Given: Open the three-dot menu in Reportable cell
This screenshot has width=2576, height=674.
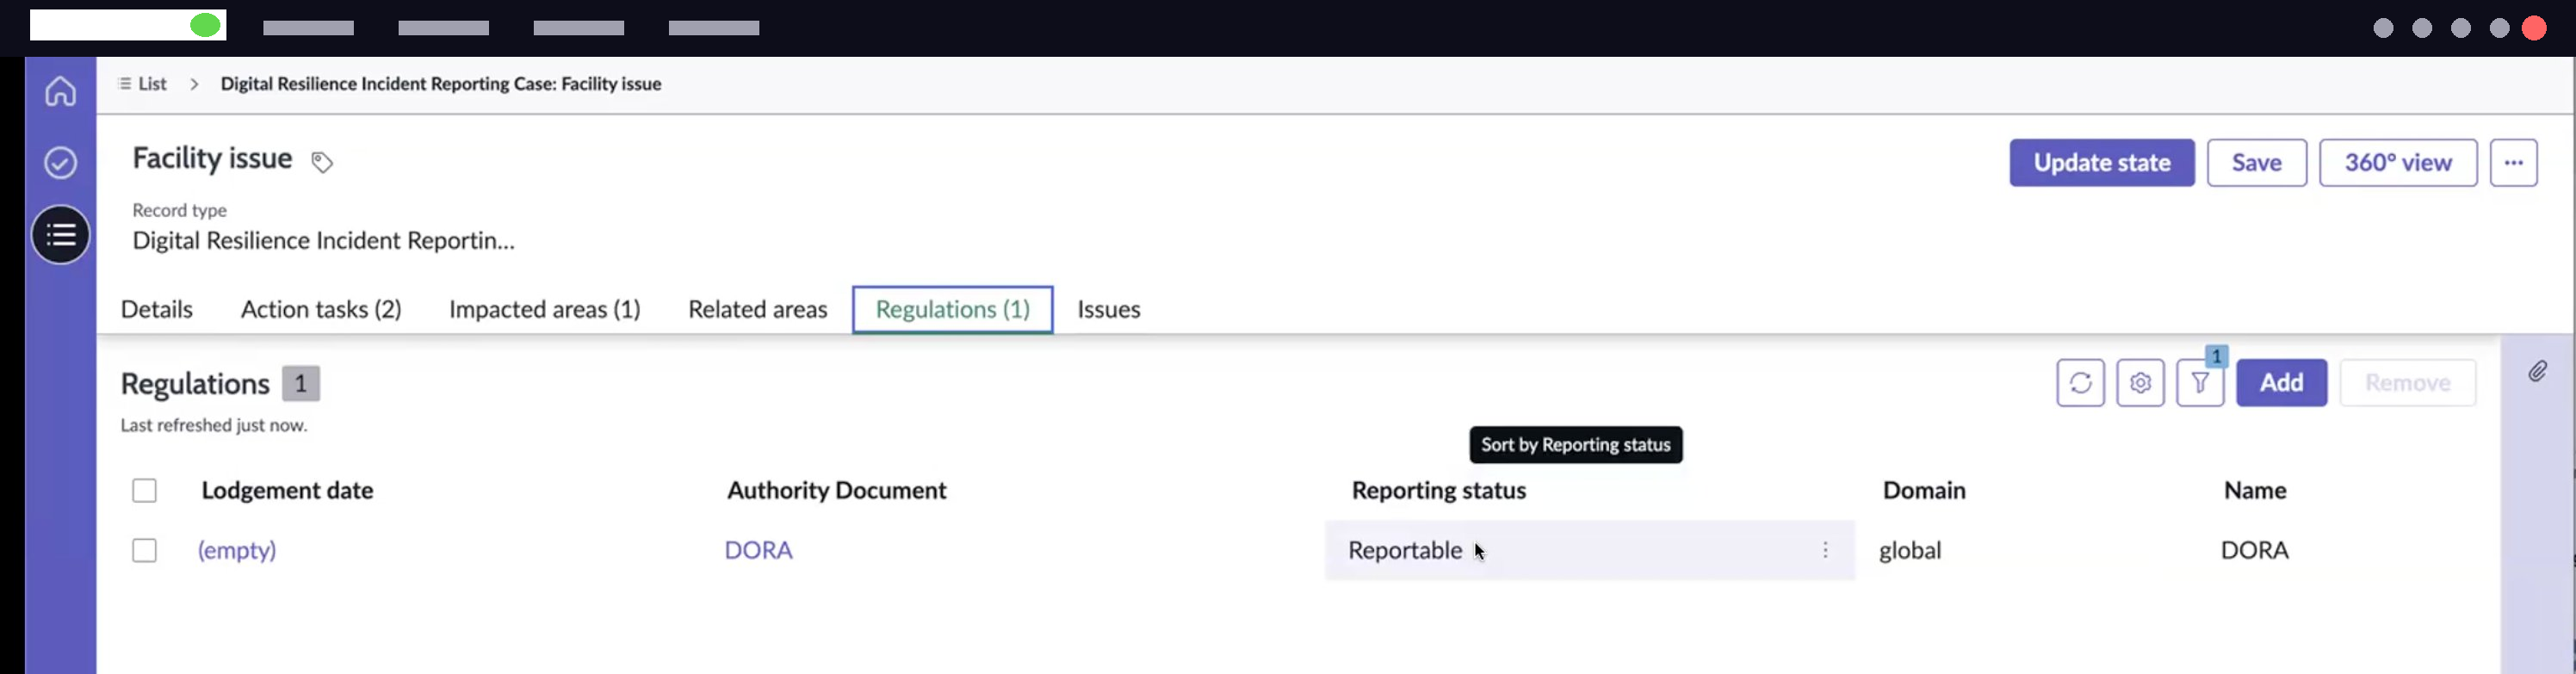Looking at the screenshot, I should (1825, 550).
